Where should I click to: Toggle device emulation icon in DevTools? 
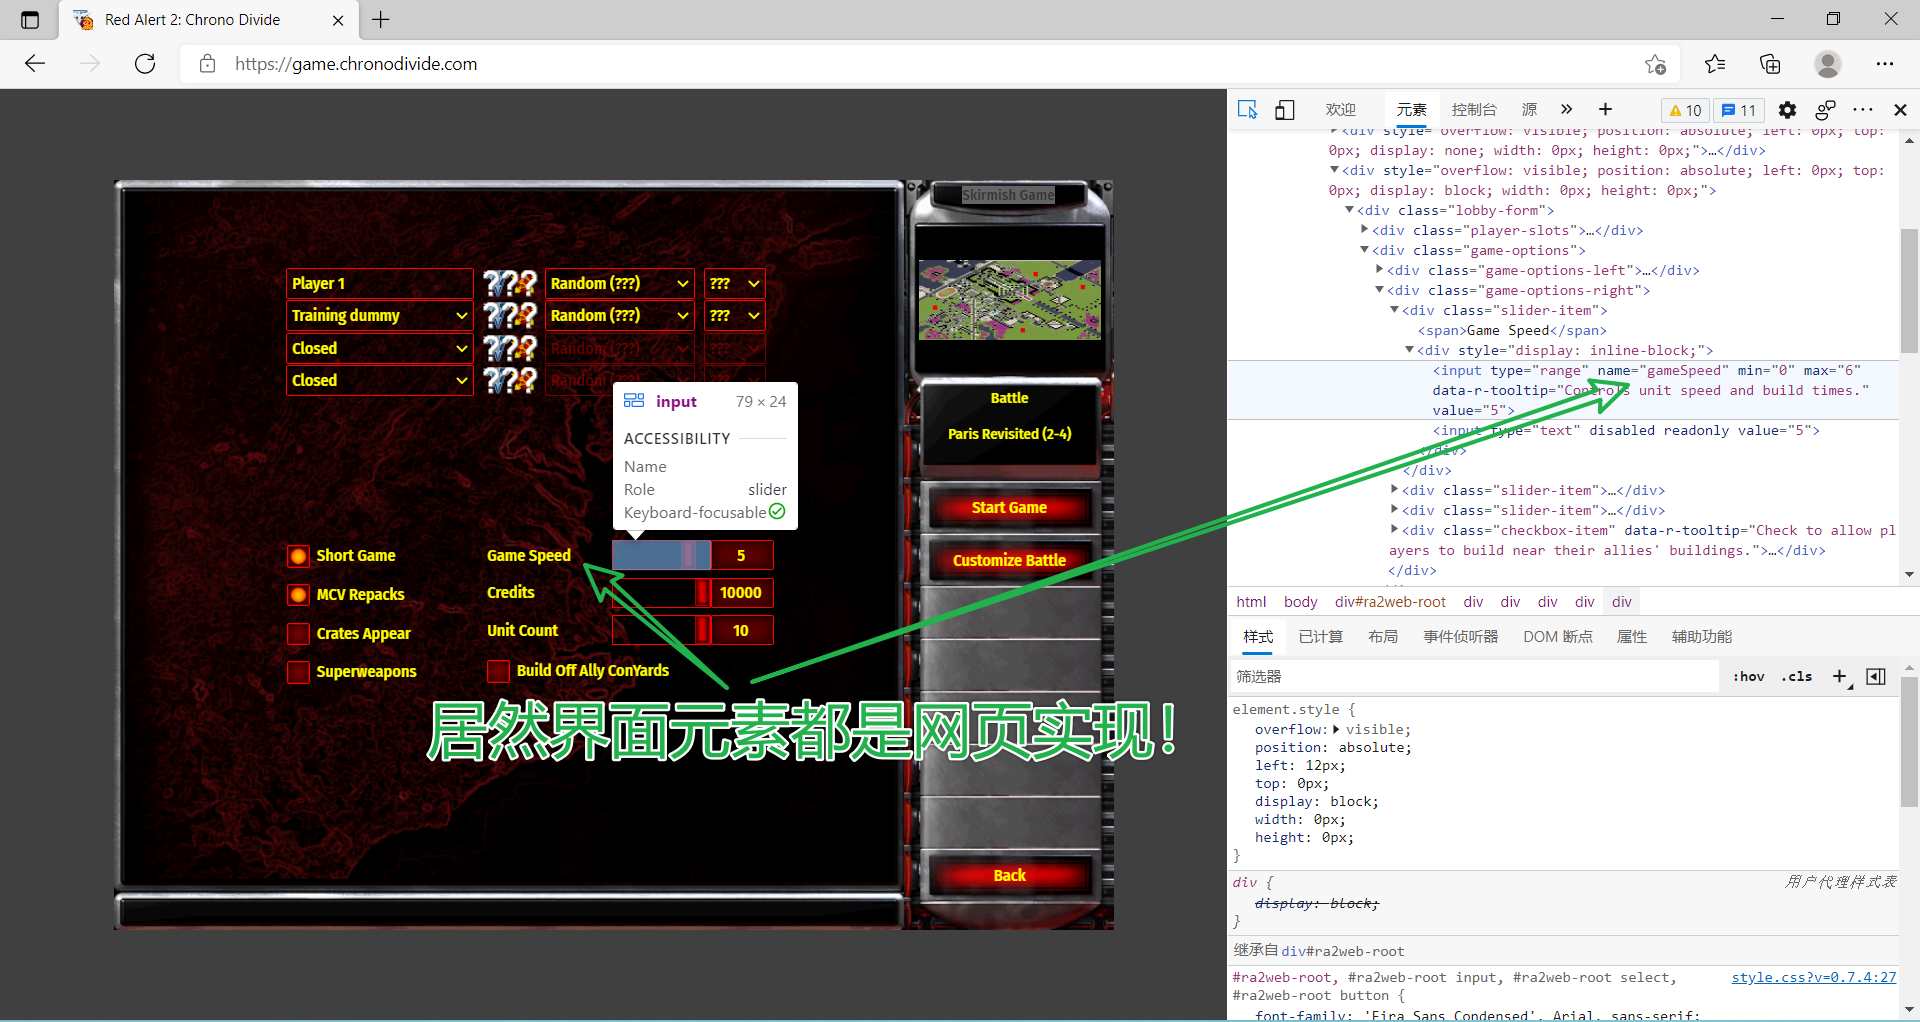click(x=1285, y=110)
